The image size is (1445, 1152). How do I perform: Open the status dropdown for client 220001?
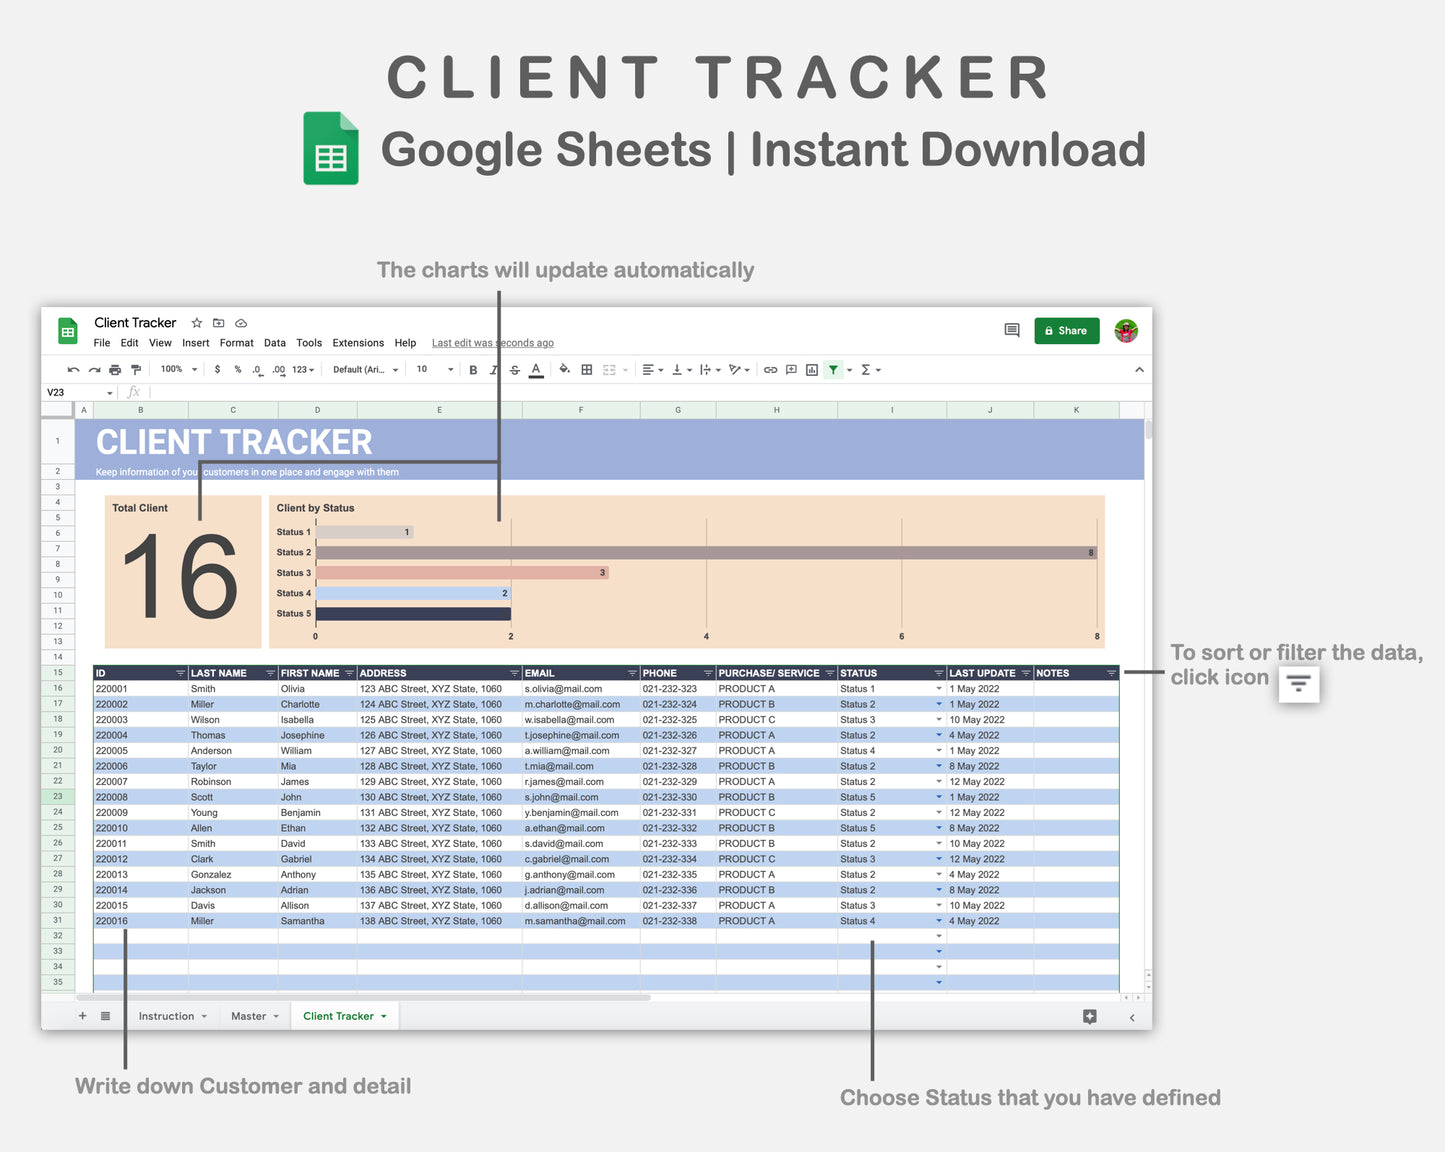tap(938, 688)
